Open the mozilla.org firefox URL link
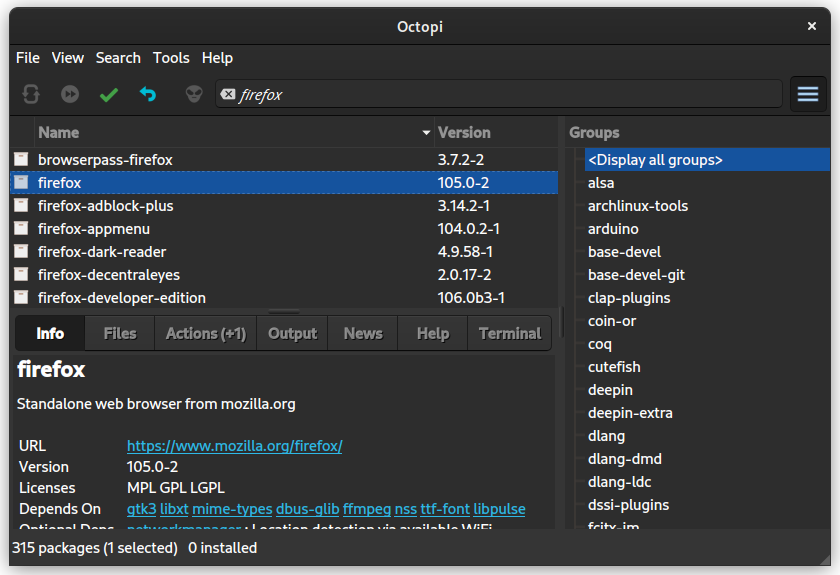Screen dimensions: 840x575 coord(234,446)
